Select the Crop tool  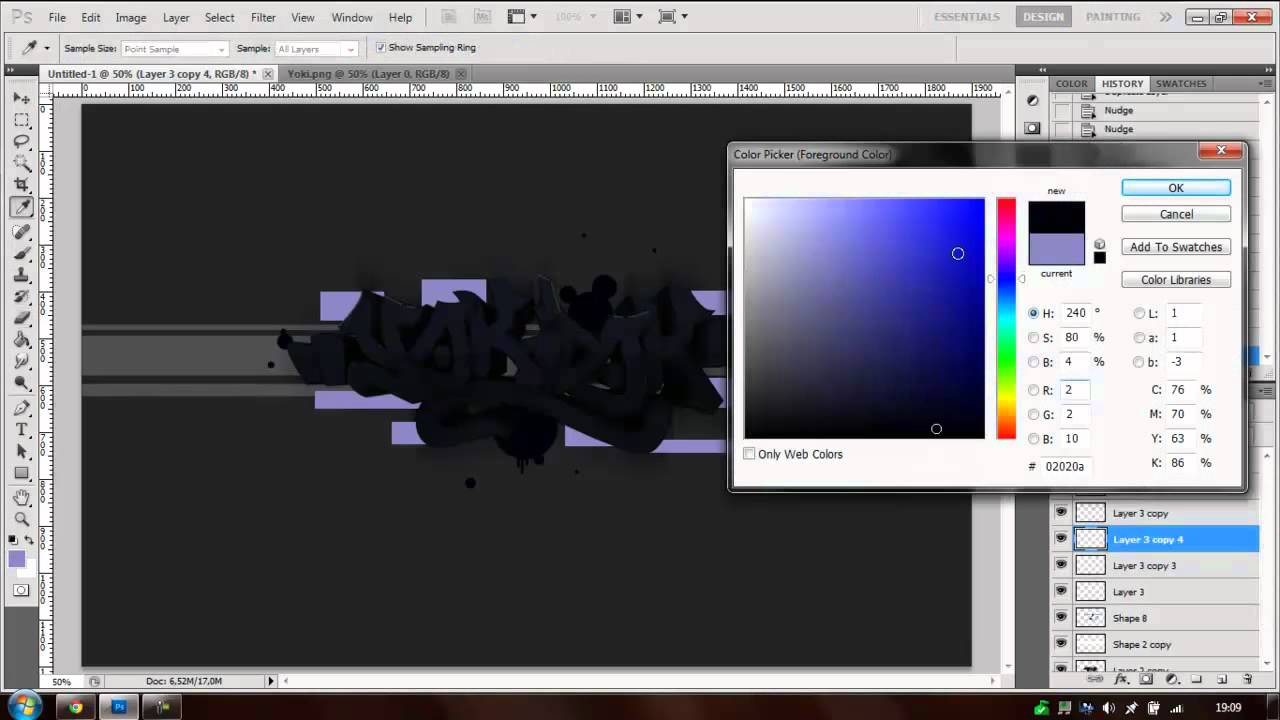[x=21, y=186]
